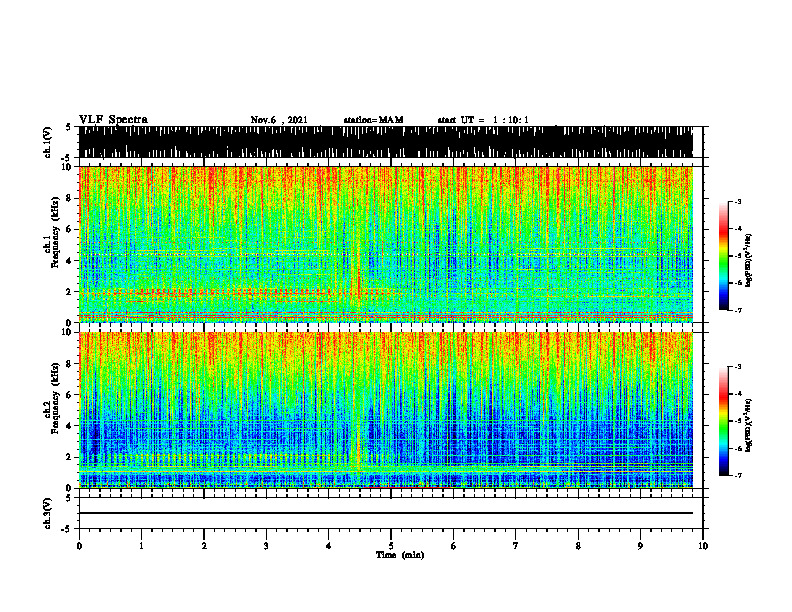
Task: Click time axis tick label "10"
Action: pos(703,546)
